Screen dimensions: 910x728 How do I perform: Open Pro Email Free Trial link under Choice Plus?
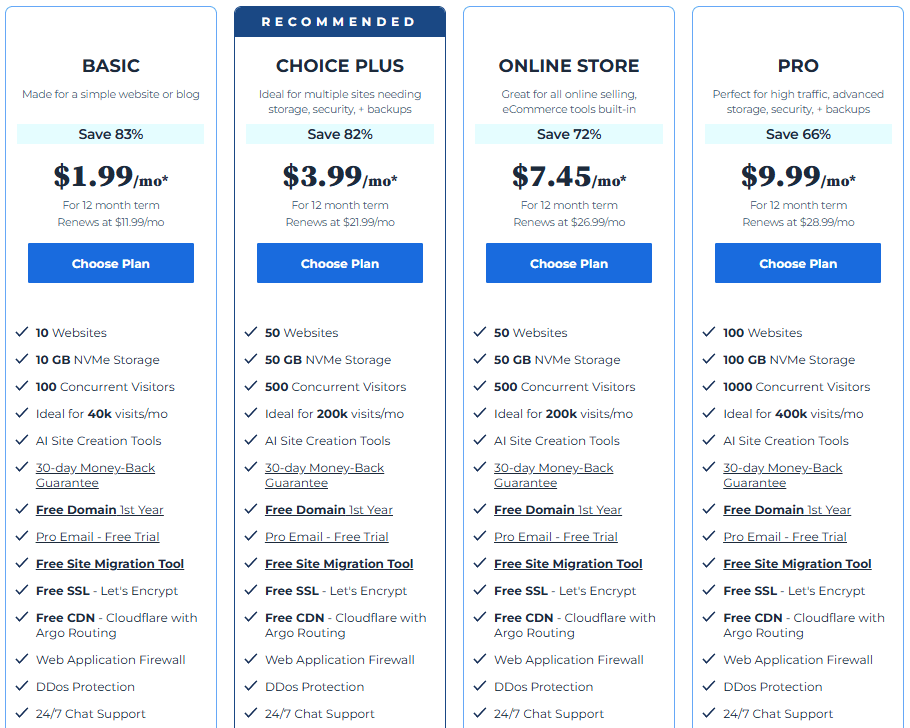coord(326,536)
